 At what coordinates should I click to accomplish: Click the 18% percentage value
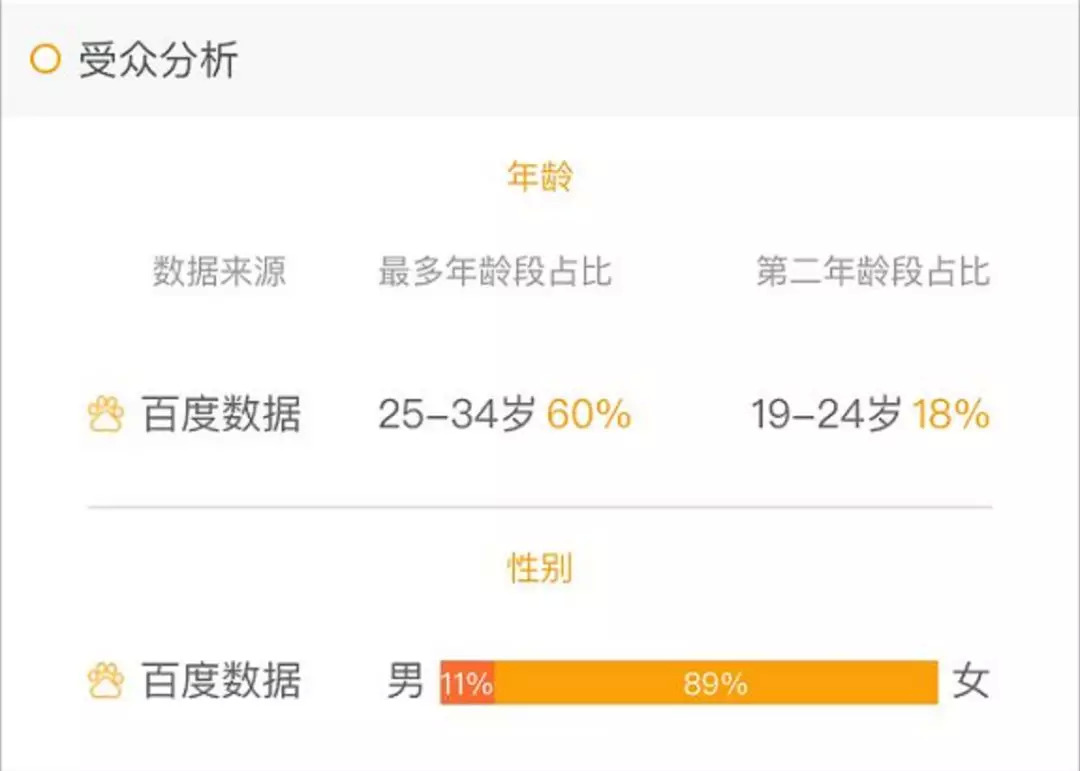coord(951,415)
